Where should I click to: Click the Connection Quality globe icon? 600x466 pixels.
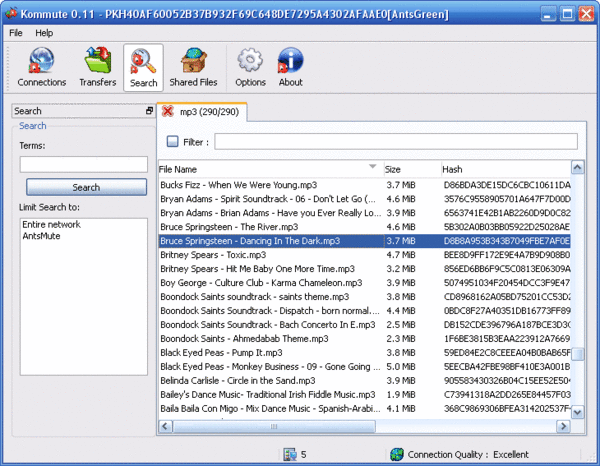point(397,454)
